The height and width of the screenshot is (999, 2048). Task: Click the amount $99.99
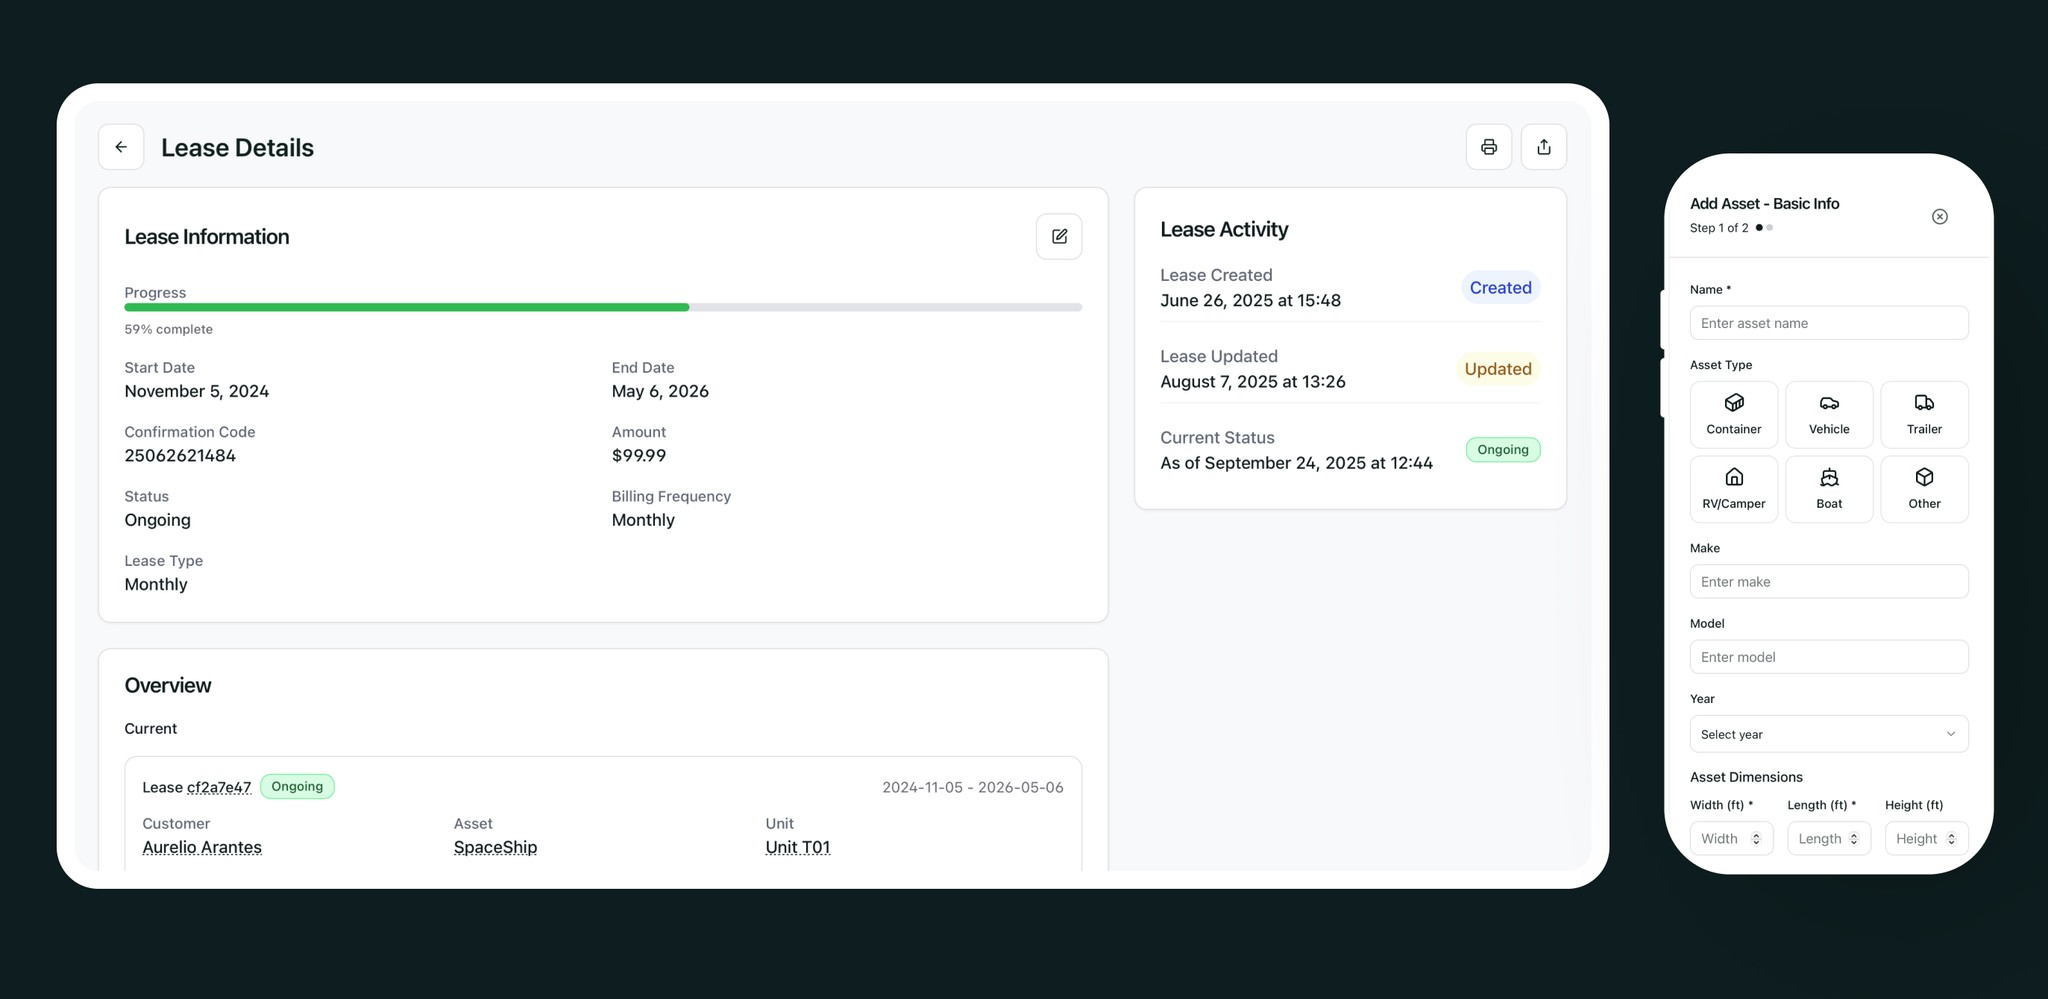coord(639,456)
